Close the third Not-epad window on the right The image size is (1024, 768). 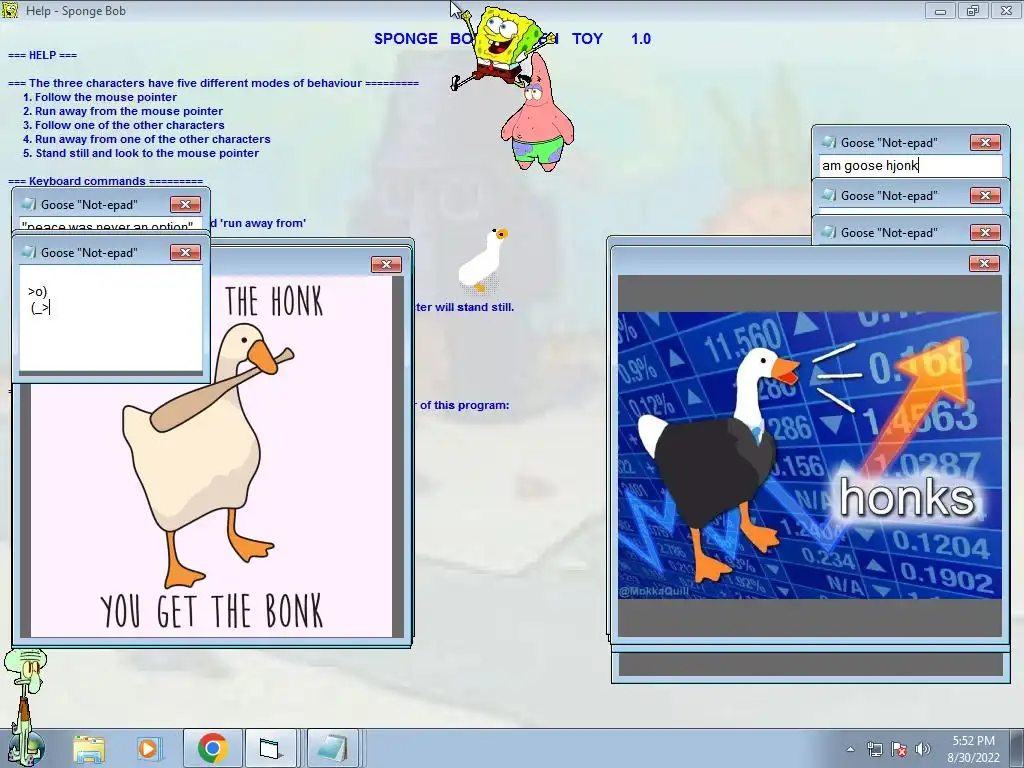[x=985, y=232]
